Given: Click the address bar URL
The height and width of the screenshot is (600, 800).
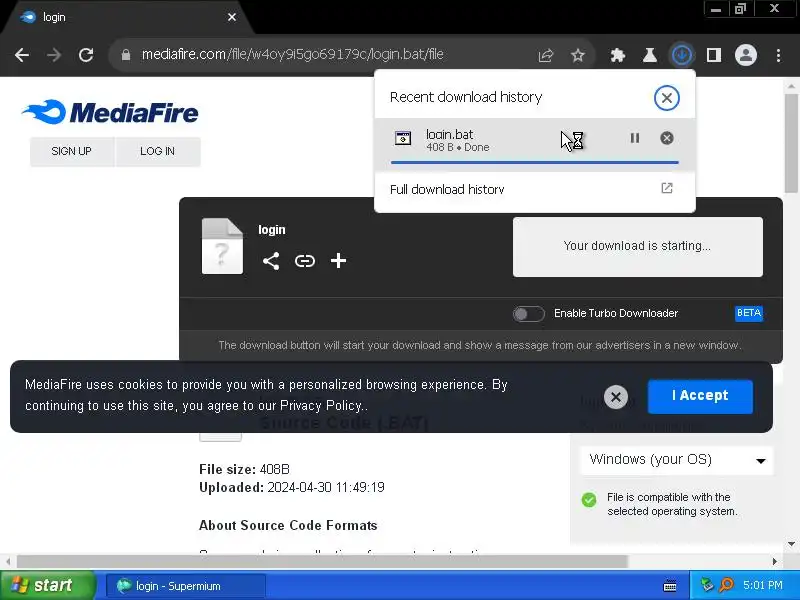Looking at the screenshot, I should (292, 54).
